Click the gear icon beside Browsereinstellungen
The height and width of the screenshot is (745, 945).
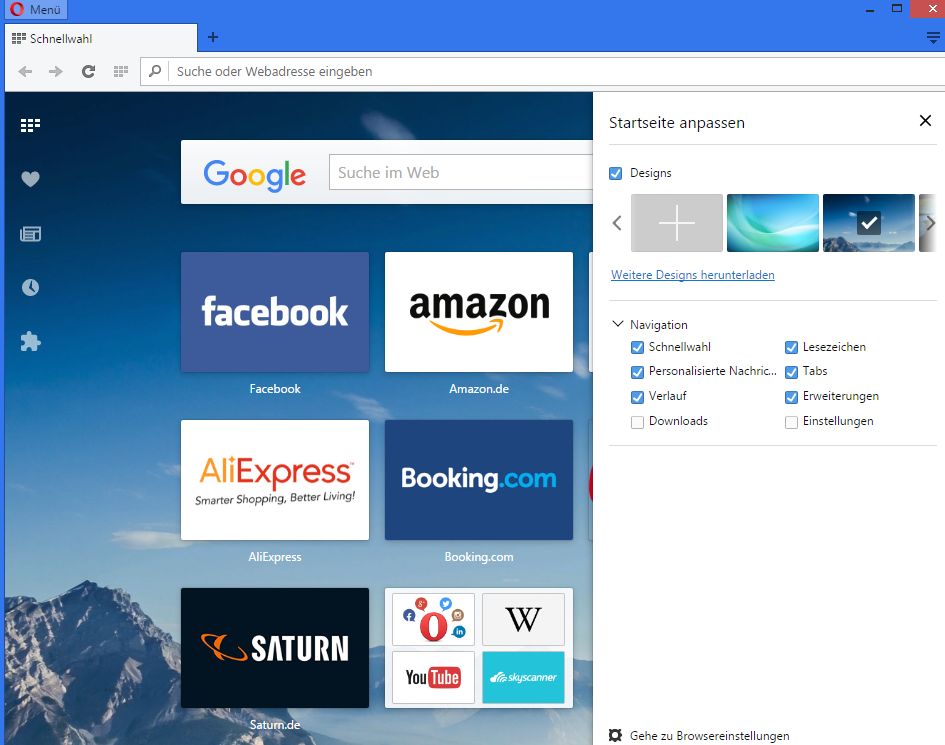click(x=615, y=735)
